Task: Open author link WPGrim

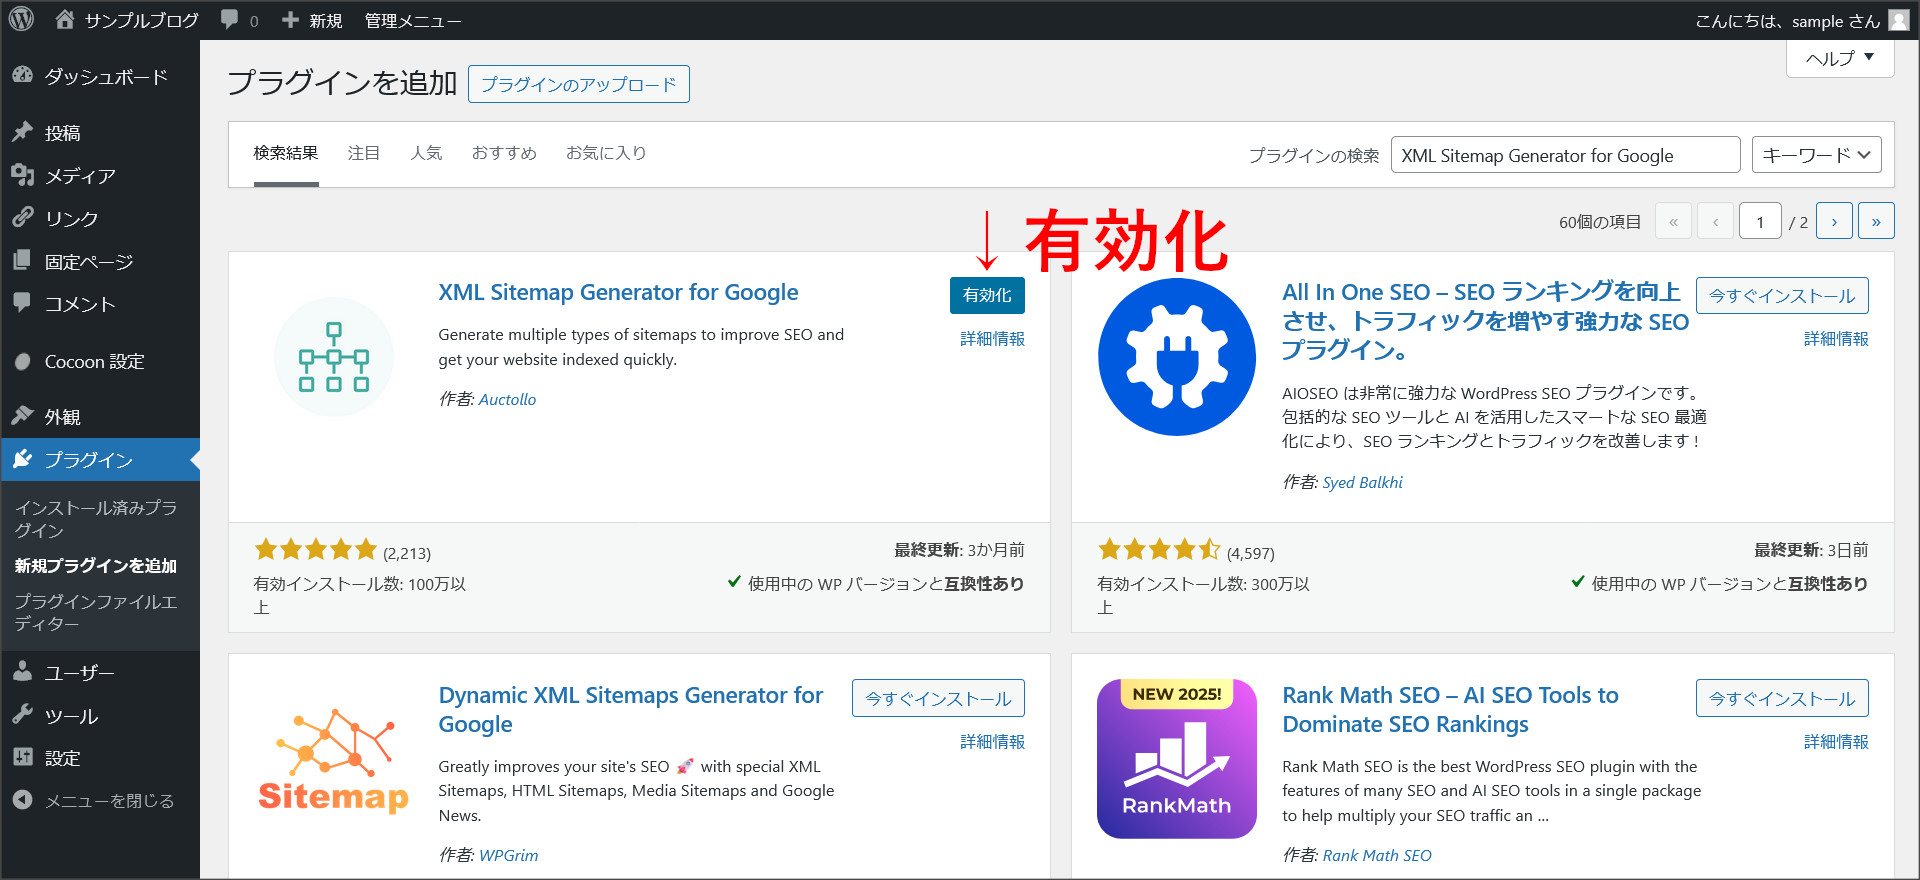Action: pos(508,855)
